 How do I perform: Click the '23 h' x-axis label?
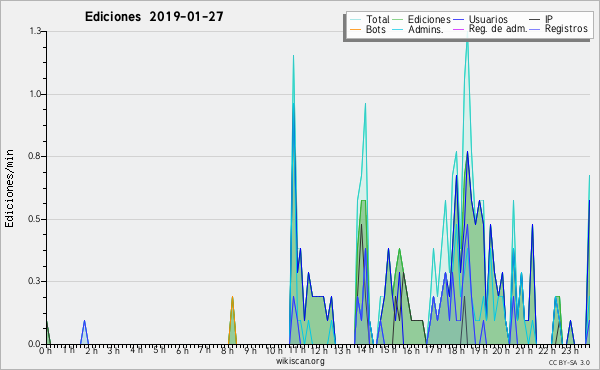coord(570,351)
